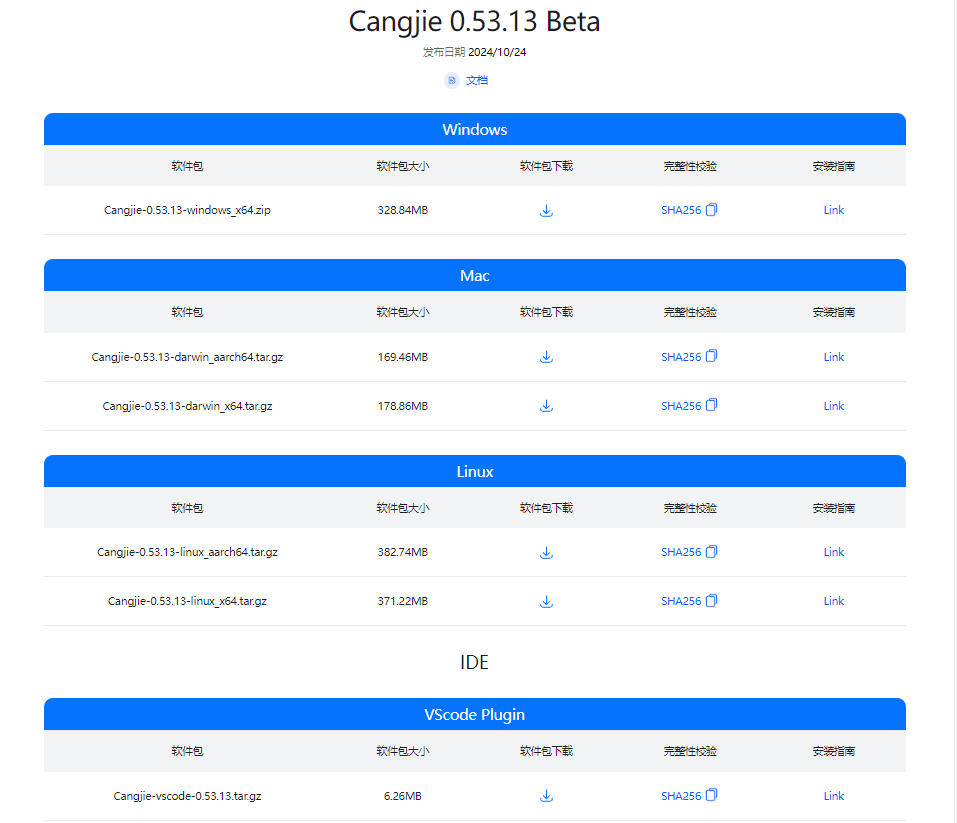957x823 pixels.
Task: Click SHA256 text in the windows_x64 row
Action: (681, 210)
